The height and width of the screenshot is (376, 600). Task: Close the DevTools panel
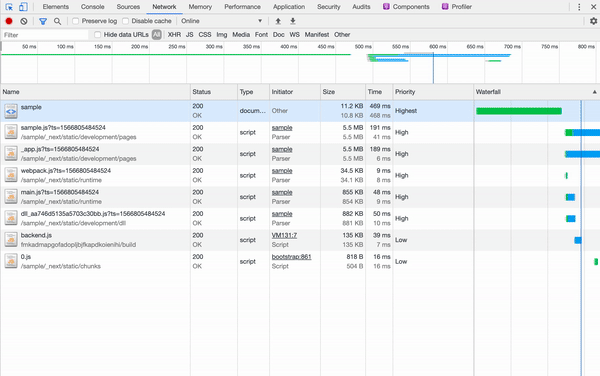pyautogui.click(x=593, y=7)
